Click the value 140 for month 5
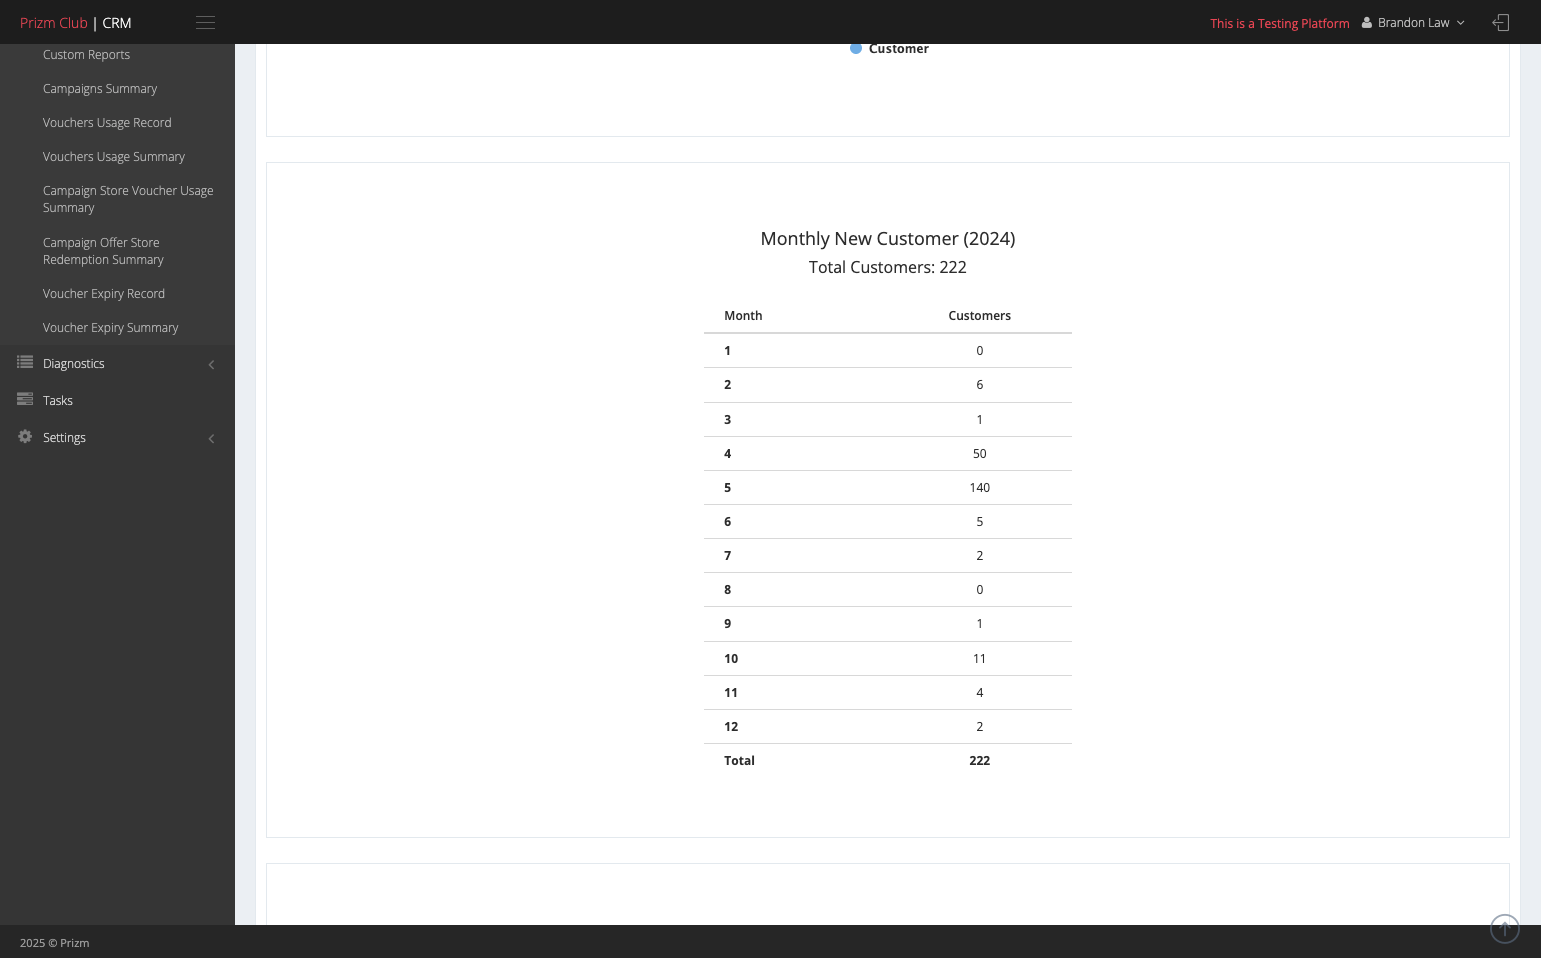The height and width of the screenshot is (958, 1541). 979,488
